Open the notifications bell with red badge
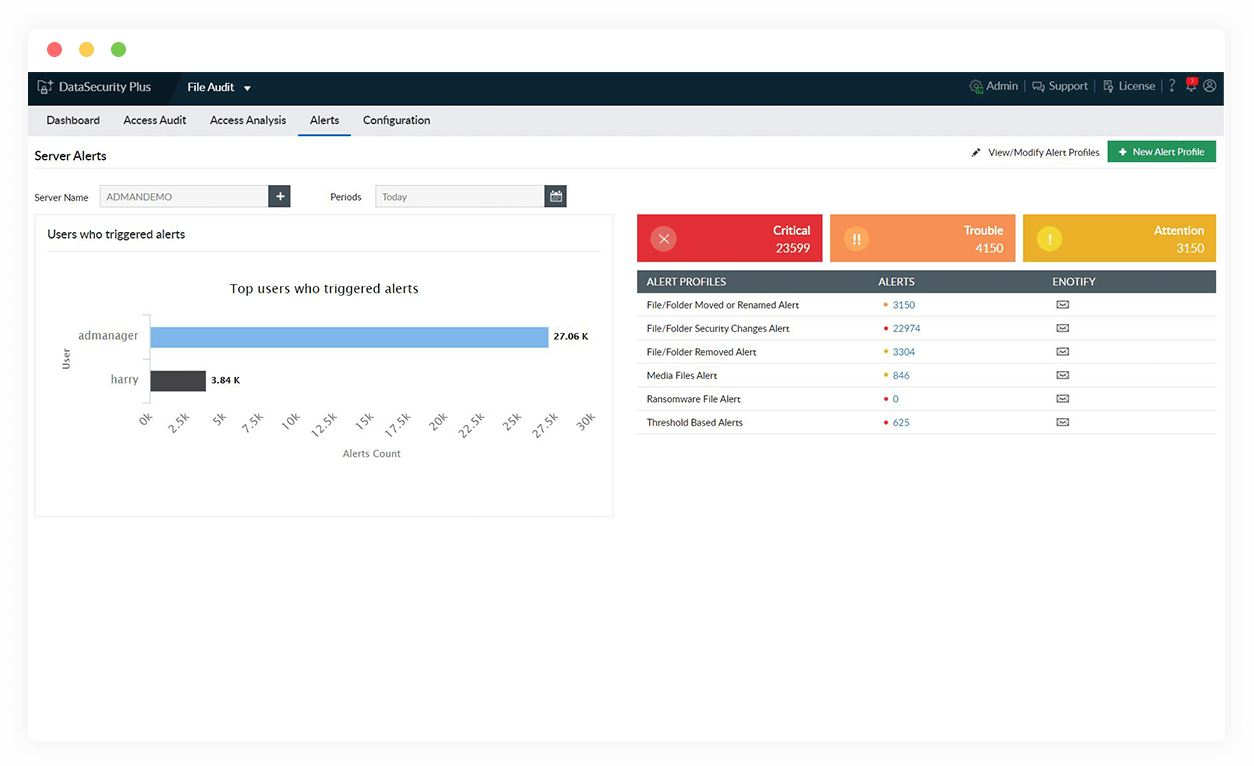The width and height of the screenshot is (1254, 766). (1190, 86)
